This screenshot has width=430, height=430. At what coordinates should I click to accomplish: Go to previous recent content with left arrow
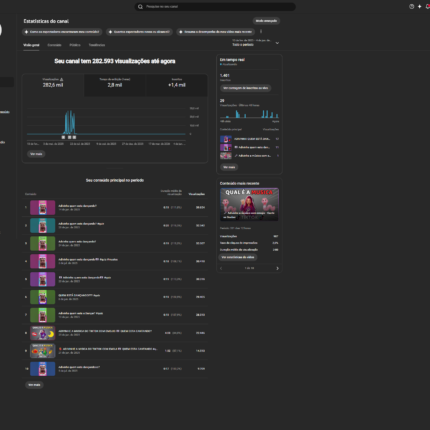point(221,268)
